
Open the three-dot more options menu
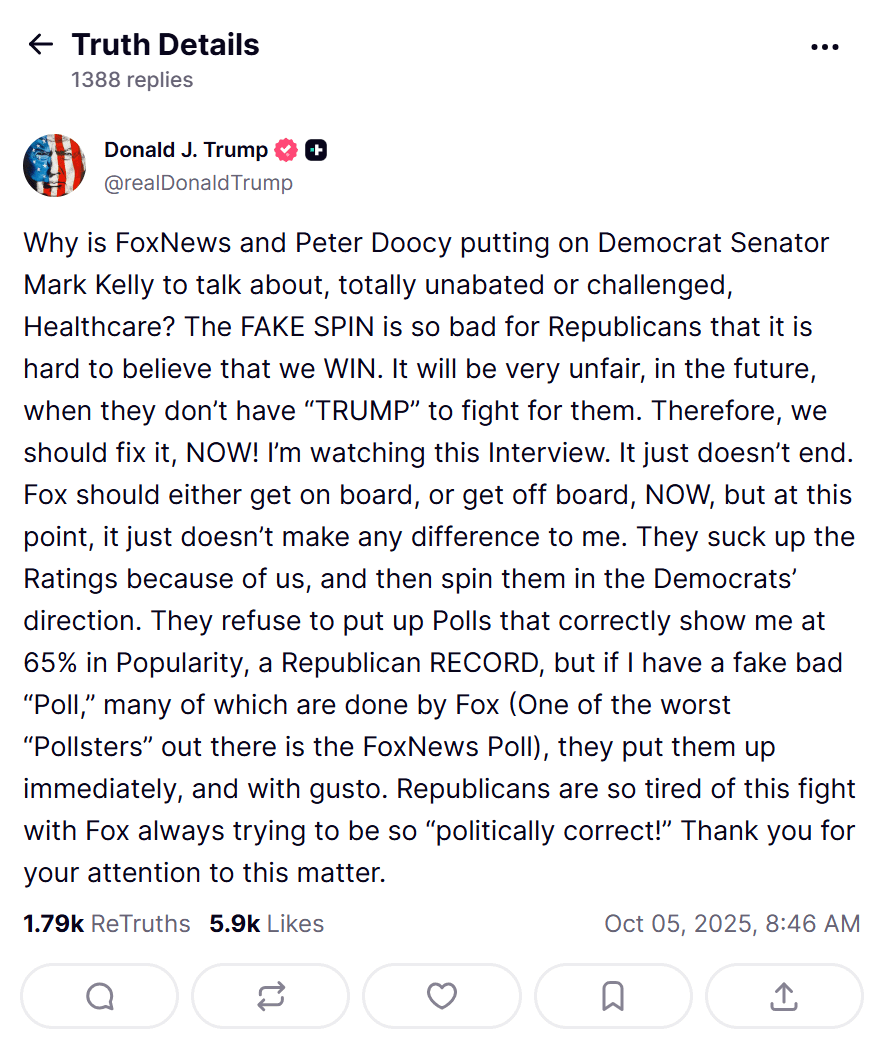825,46
